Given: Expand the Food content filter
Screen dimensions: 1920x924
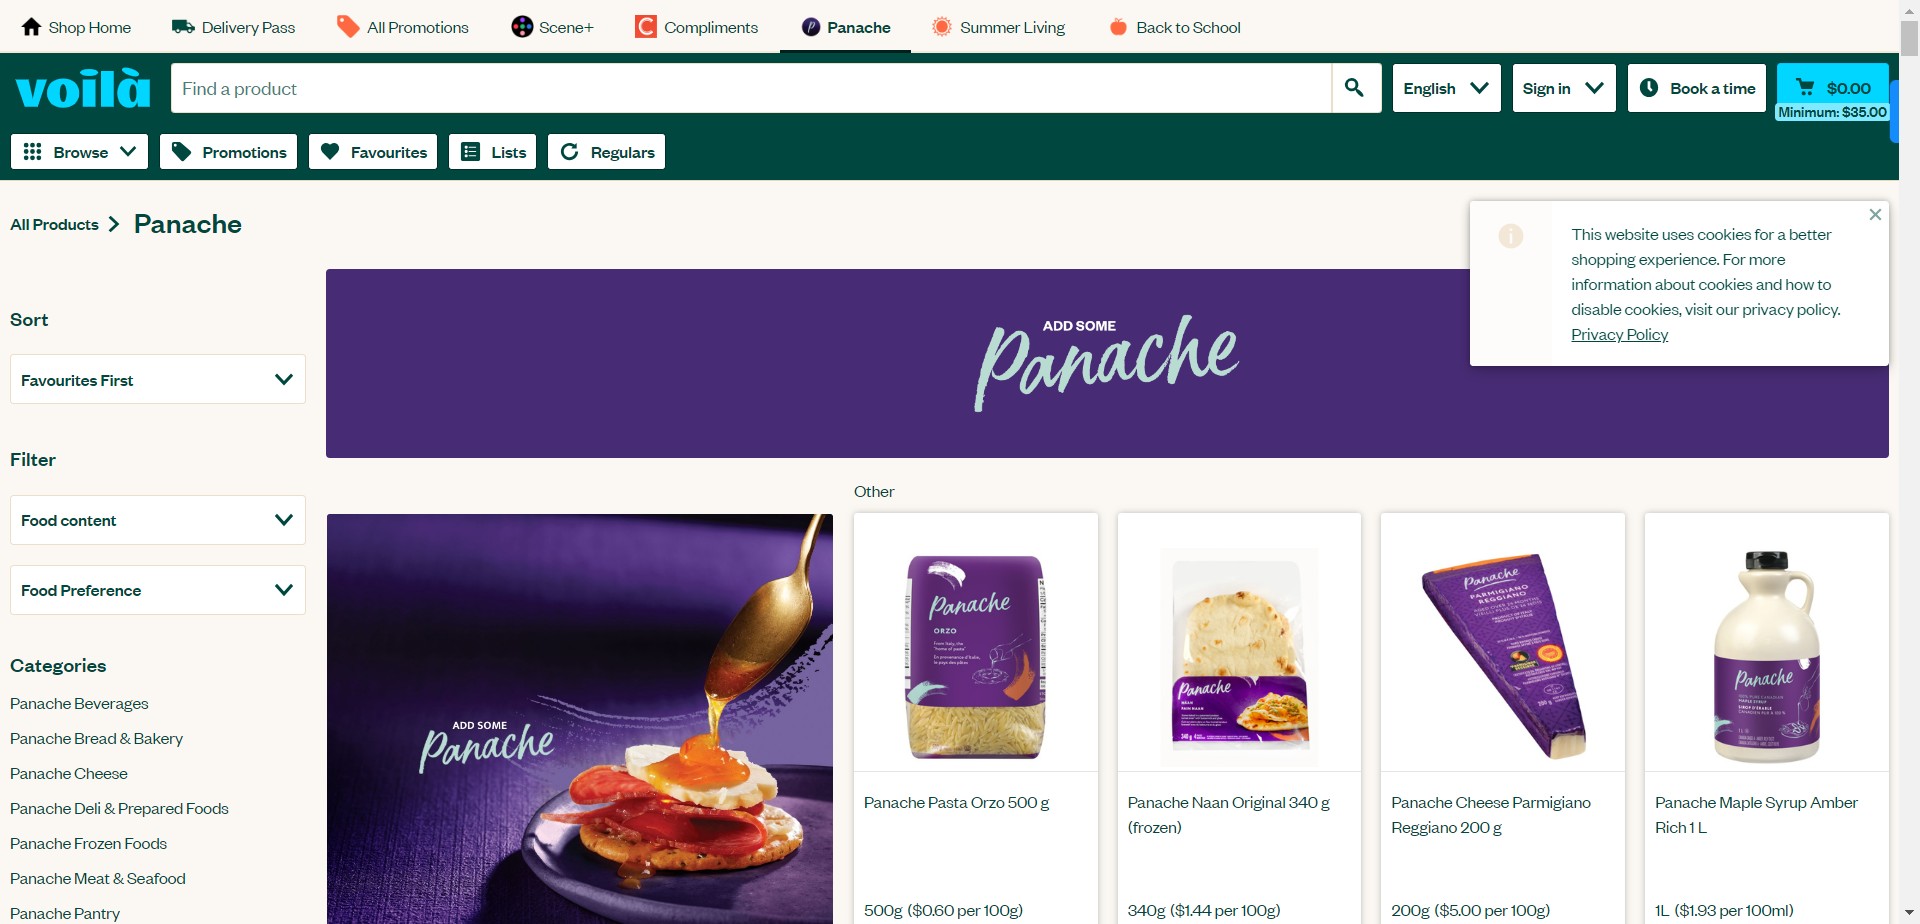Looking at the screenshot, I should 158,520.
